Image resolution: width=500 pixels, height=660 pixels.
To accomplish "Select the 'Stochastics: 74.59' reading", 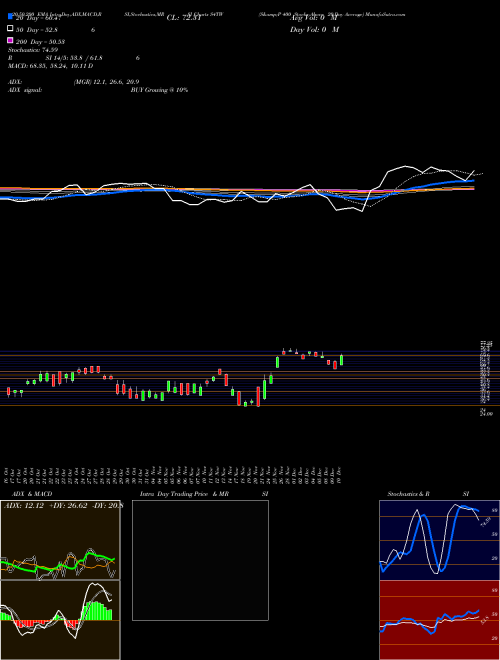I will pyautogui.click(x=33, y=50).
